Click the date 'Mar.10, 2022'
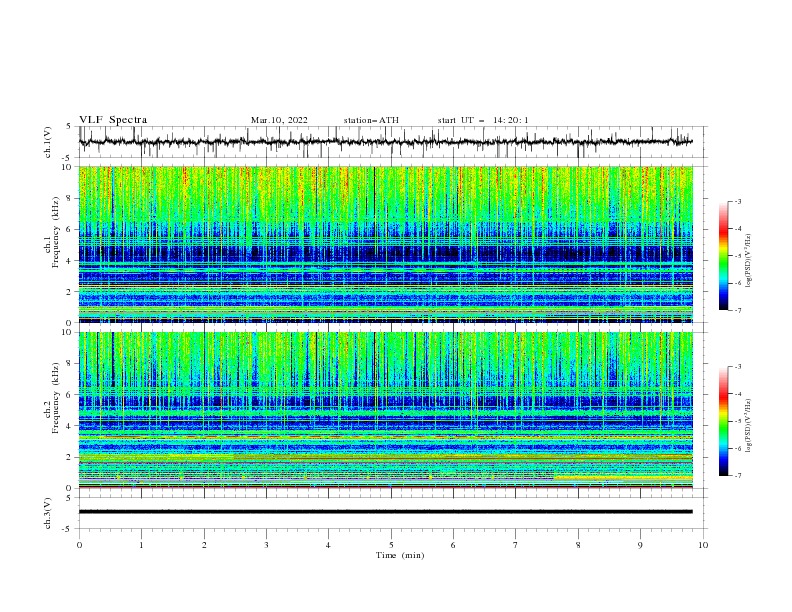The image size is (792, 612). point(279,120)
